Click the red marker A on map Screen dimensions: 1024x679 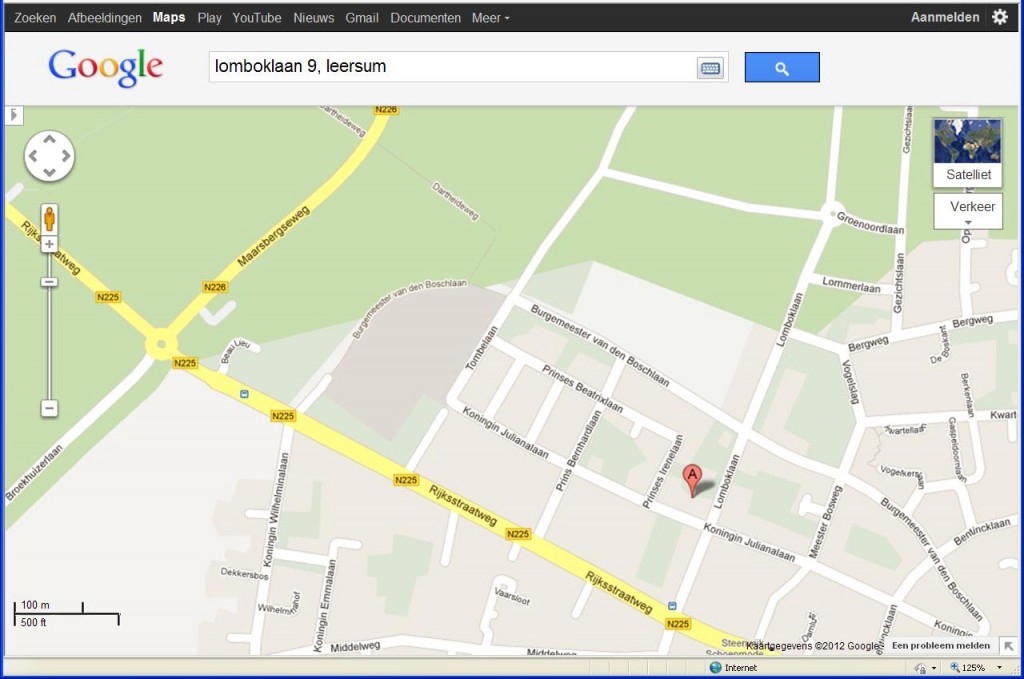(692, 480)
